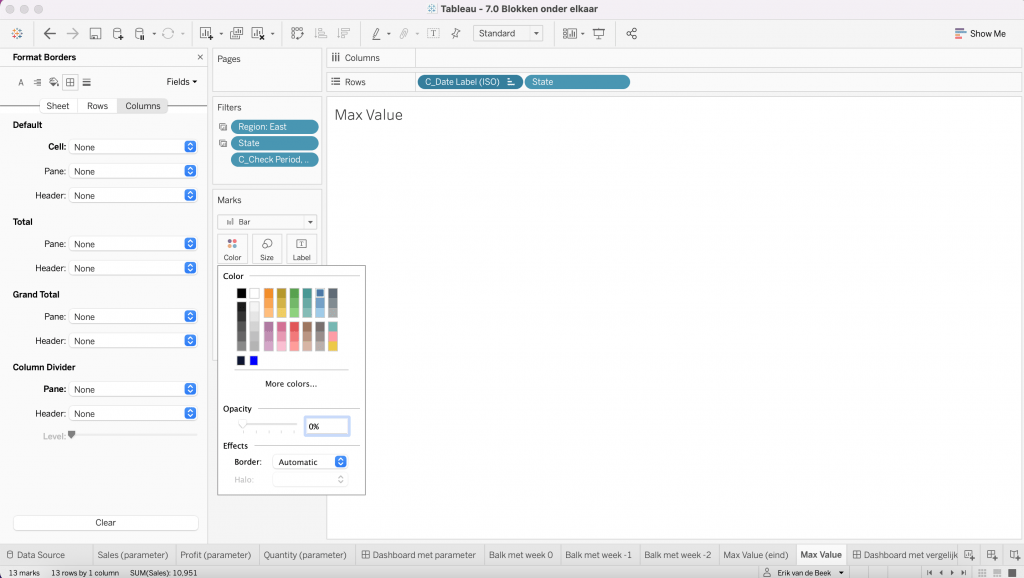The image size is (1024, 578).
Task: Click the Share workbook icon
Action: [632, 34]
